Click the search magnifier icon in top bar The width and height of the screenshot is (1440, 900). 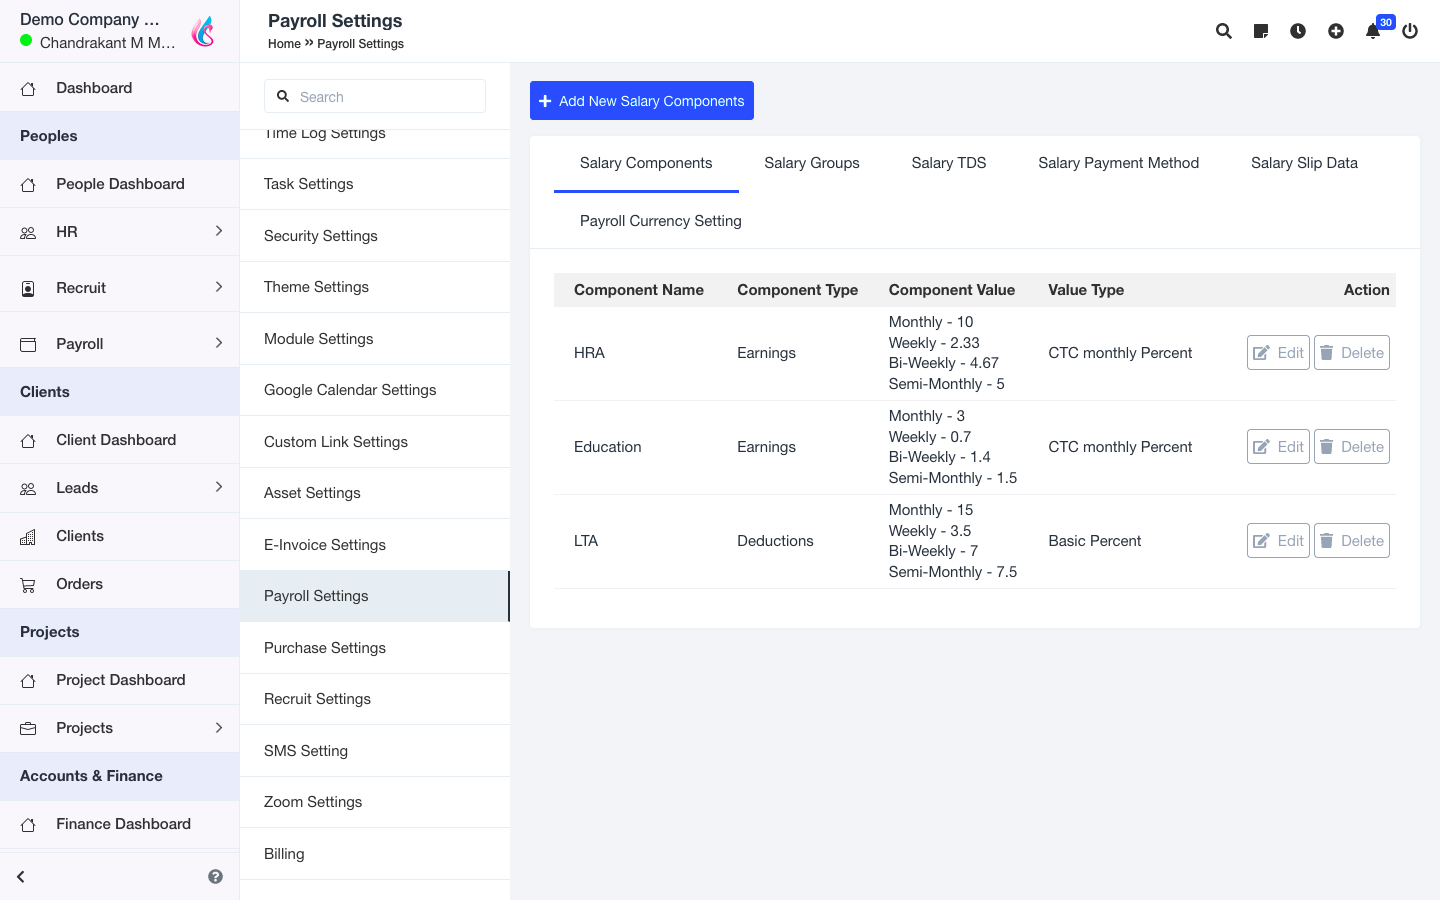click(1223, 31)
